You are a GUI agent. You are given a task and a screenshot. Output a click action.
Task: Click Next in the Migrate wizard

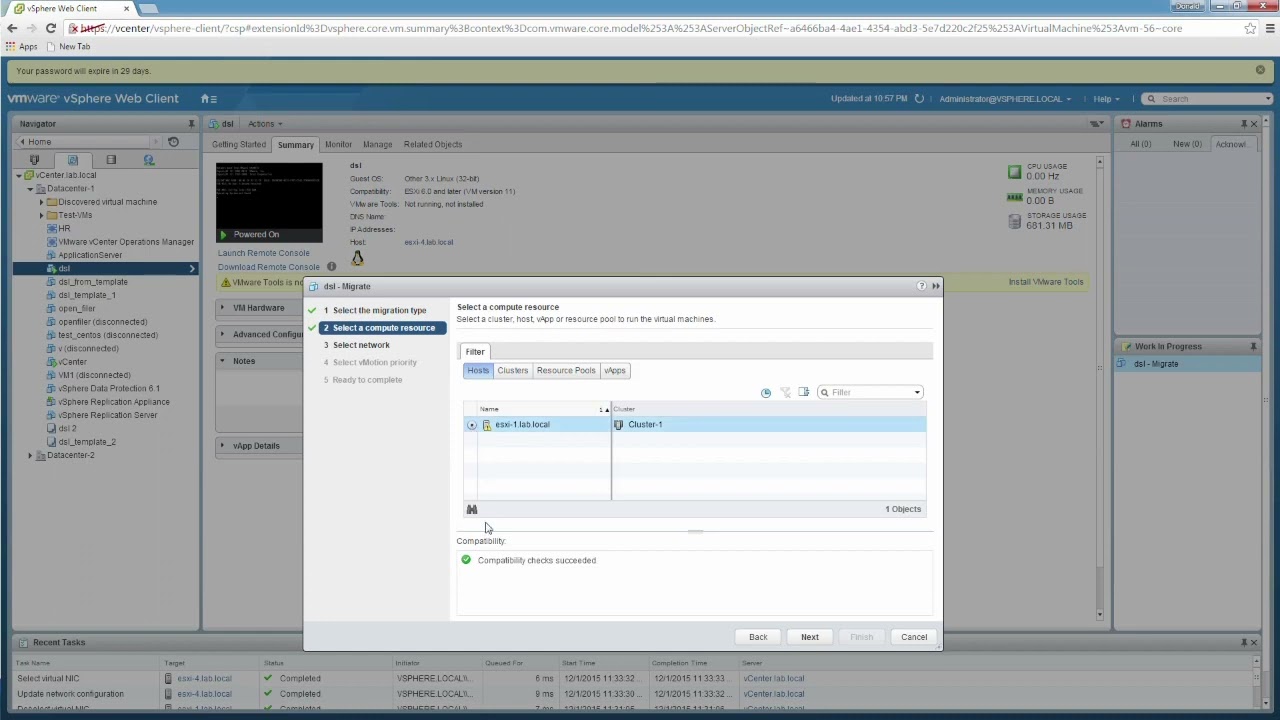(810, 637)
